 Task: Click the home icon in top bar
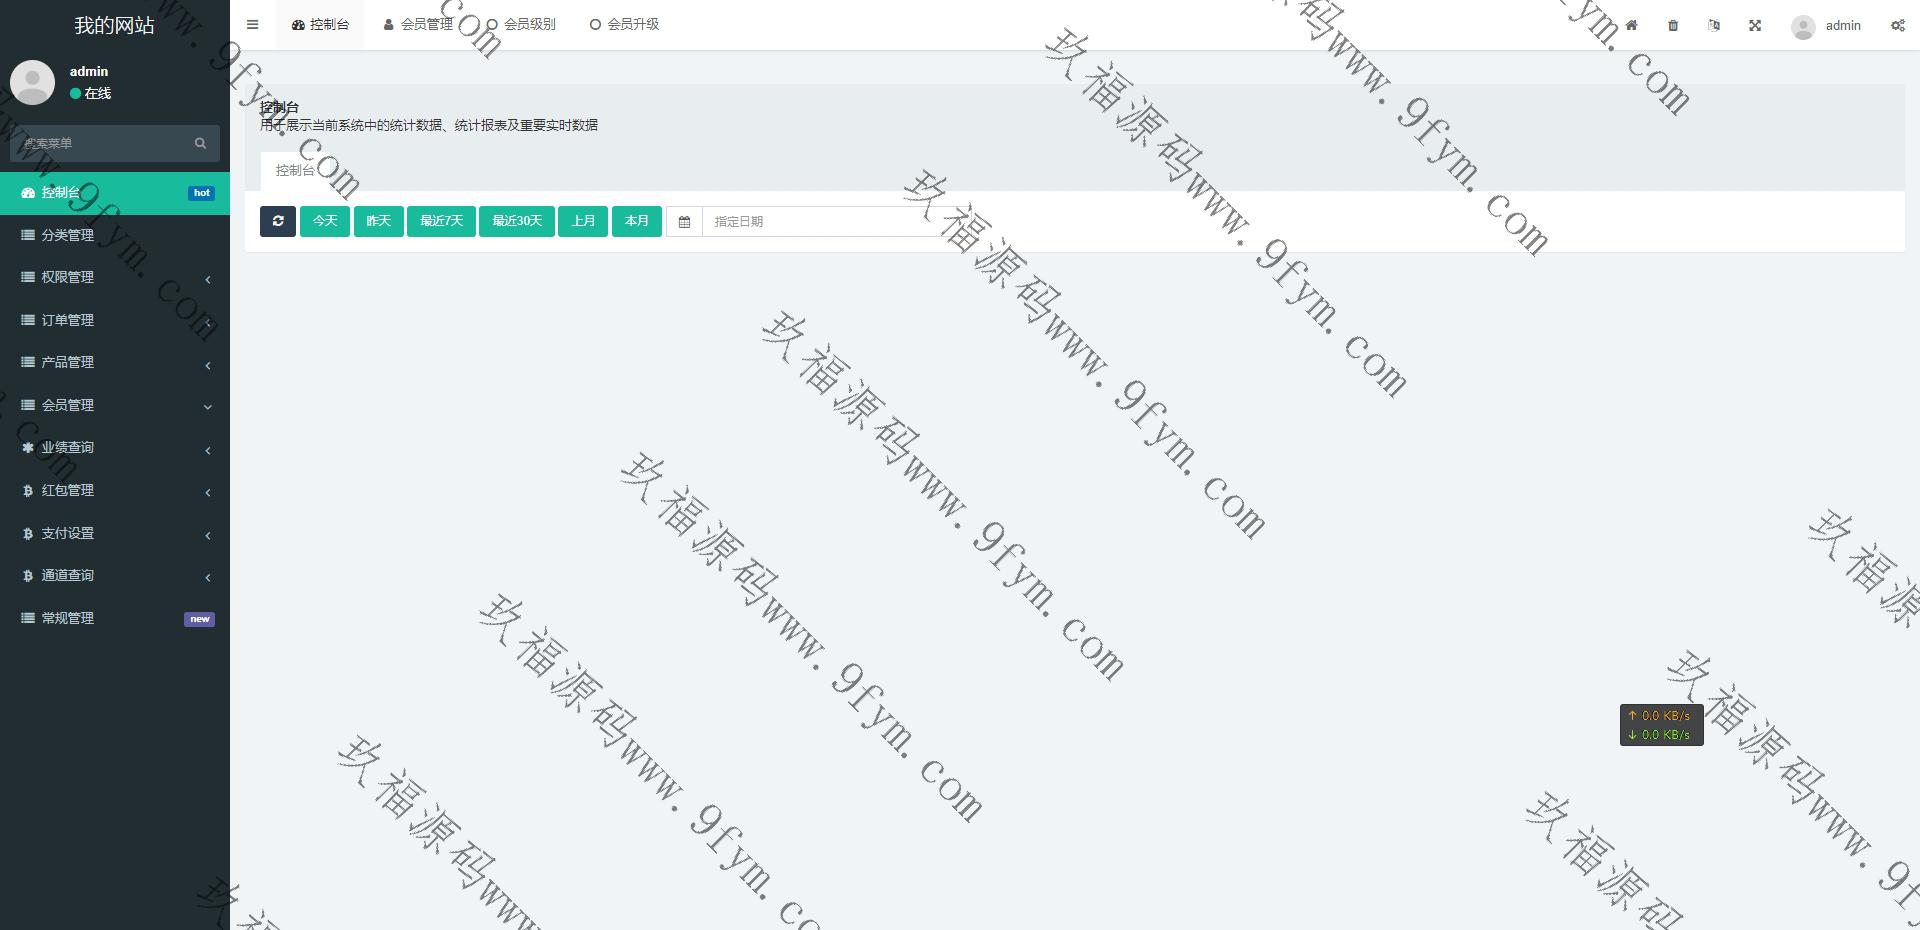1631,25
